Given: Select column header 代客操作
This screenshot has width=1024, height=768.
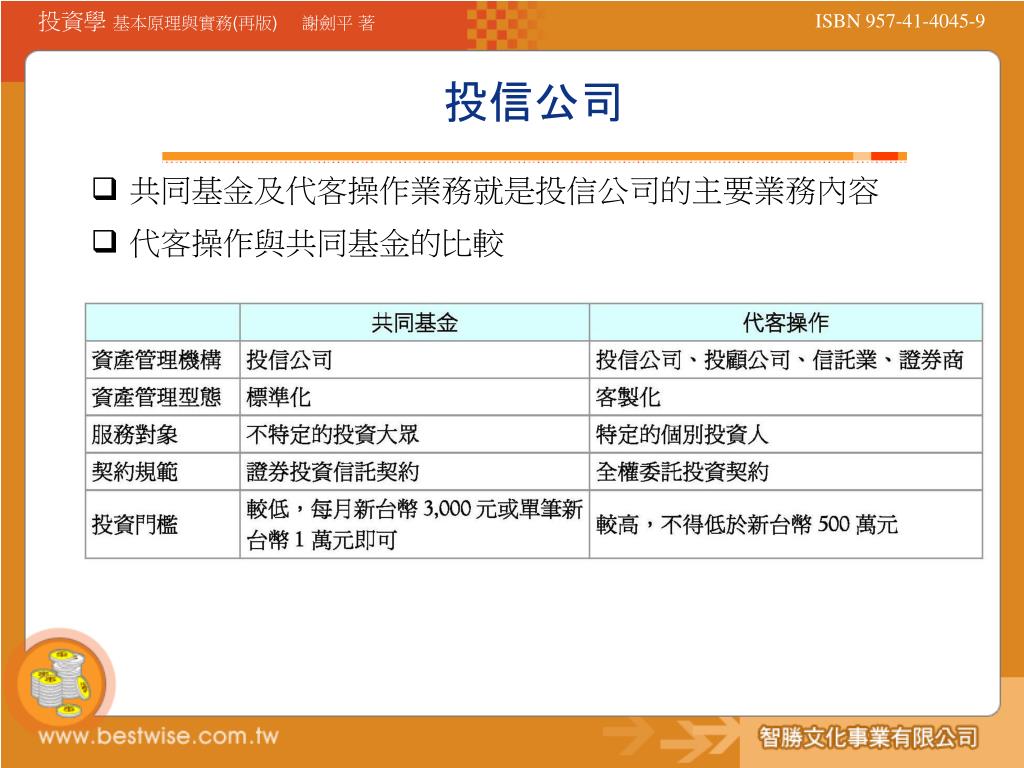Looking at the screenshot, I should 786,323.
